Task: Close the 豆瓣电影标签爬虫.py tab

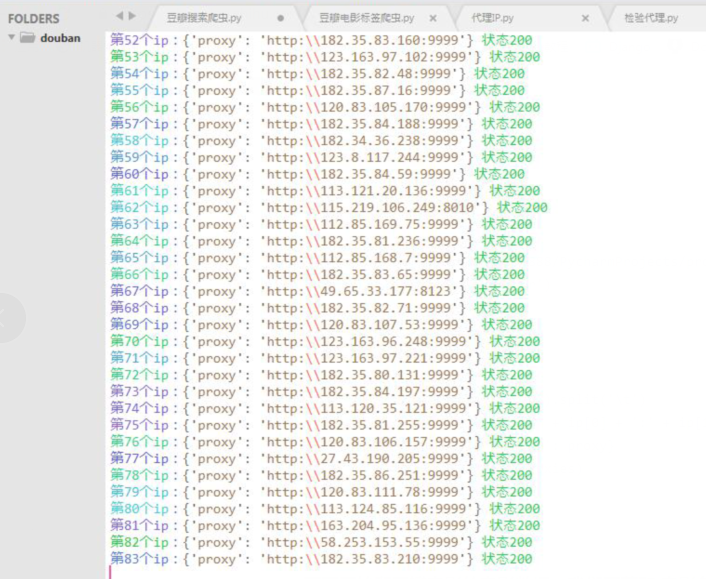Action: [433, 18]
